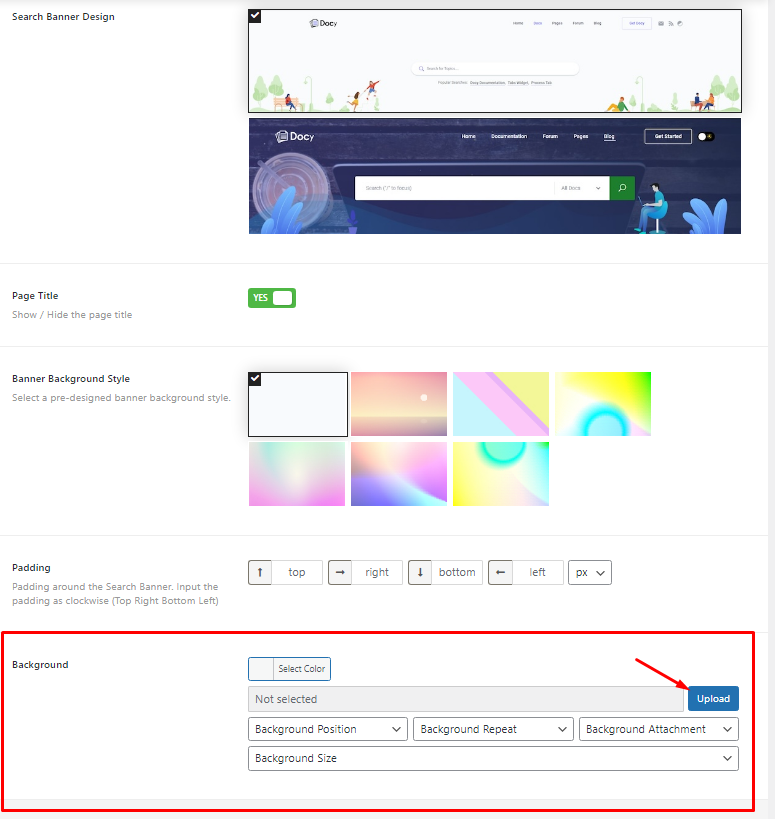Click the down arrow icon for bottom padding
This screenshot has height=819, width=775.
coord(420,572)
